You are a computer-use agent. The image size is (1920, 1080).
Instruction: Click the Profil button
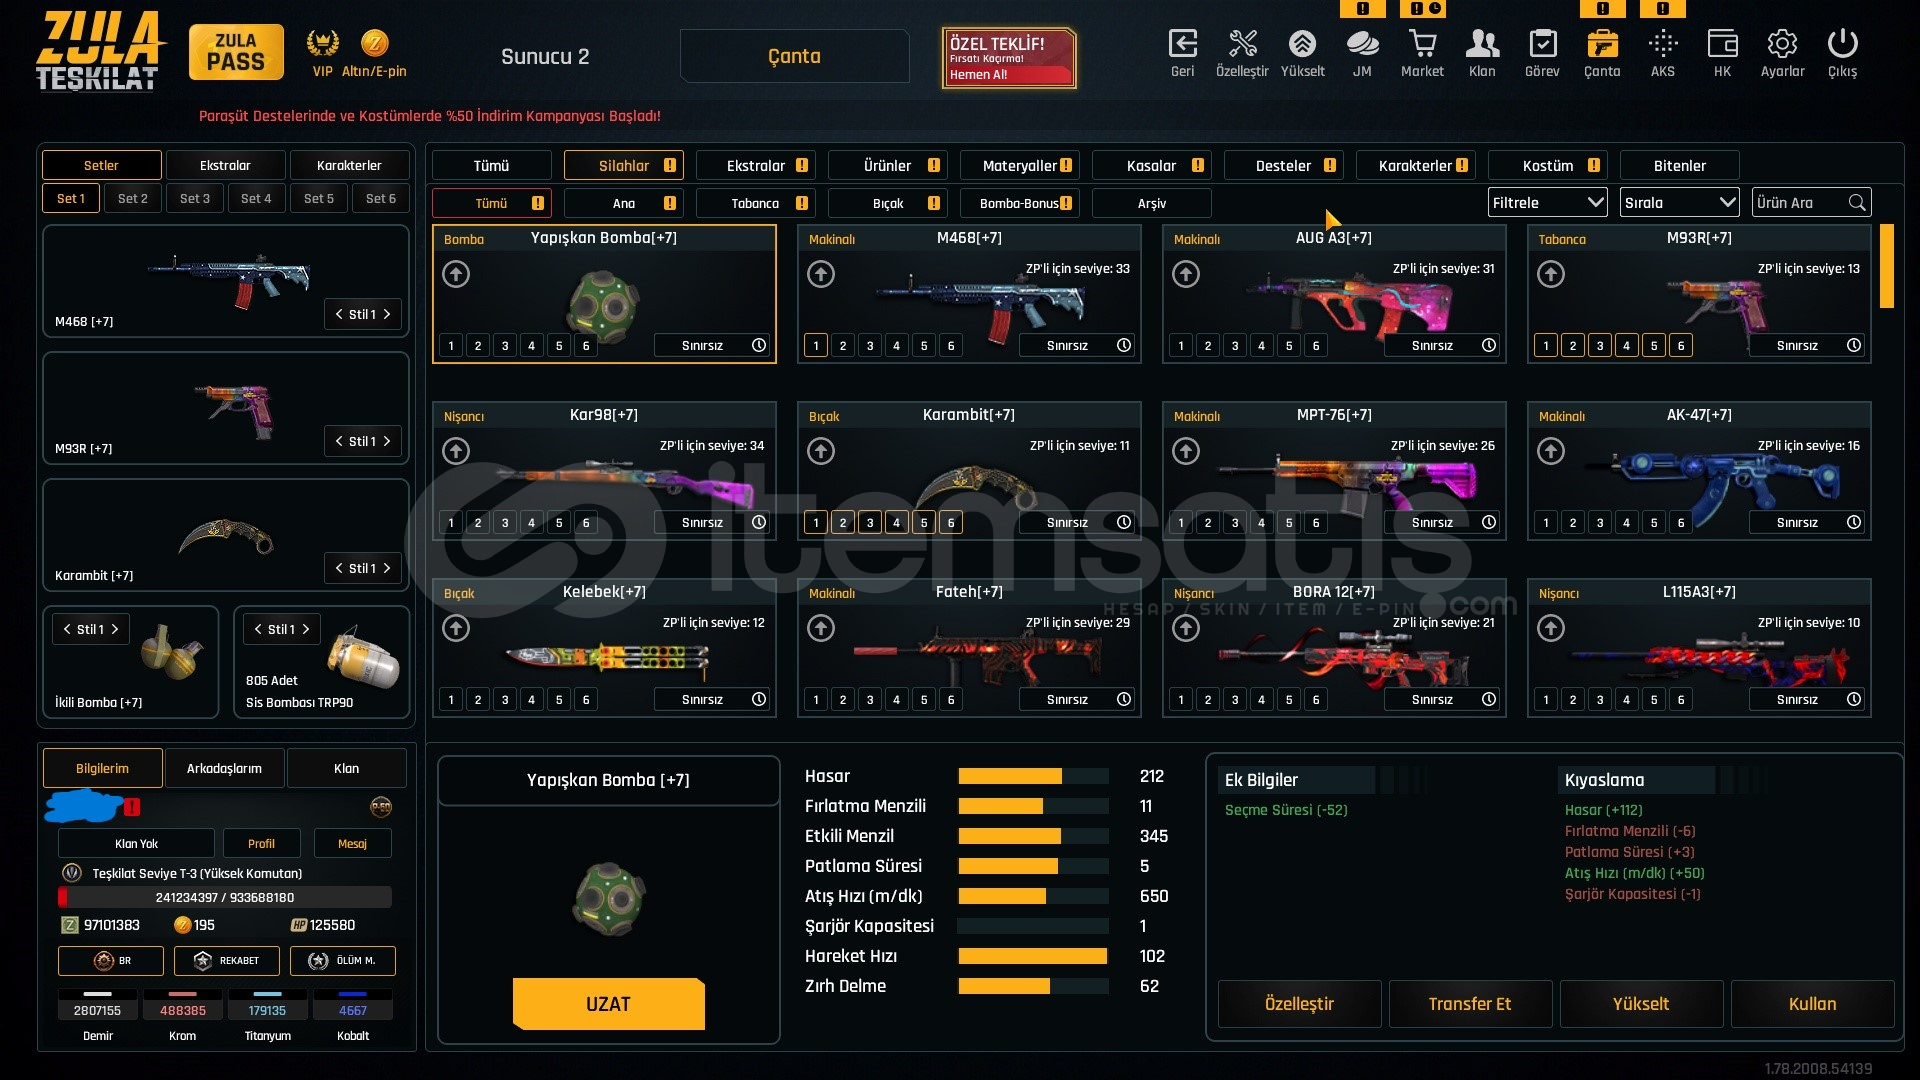[x=261, y=843]
